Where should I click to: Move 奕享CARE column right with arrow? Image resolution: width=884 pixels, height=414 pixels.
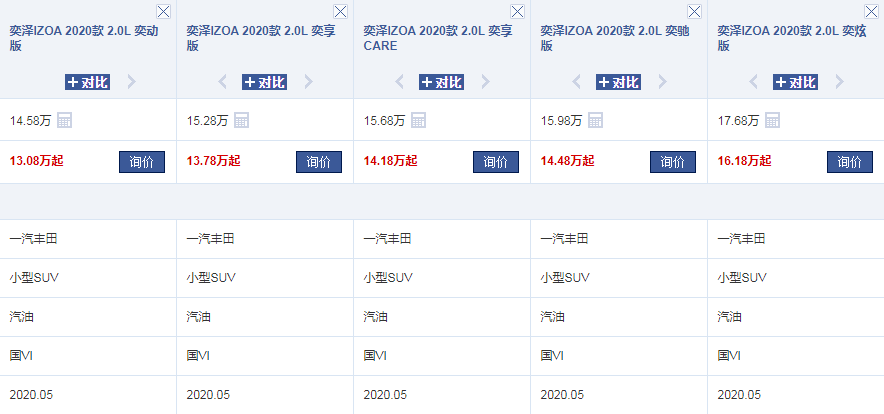point(485,82)
